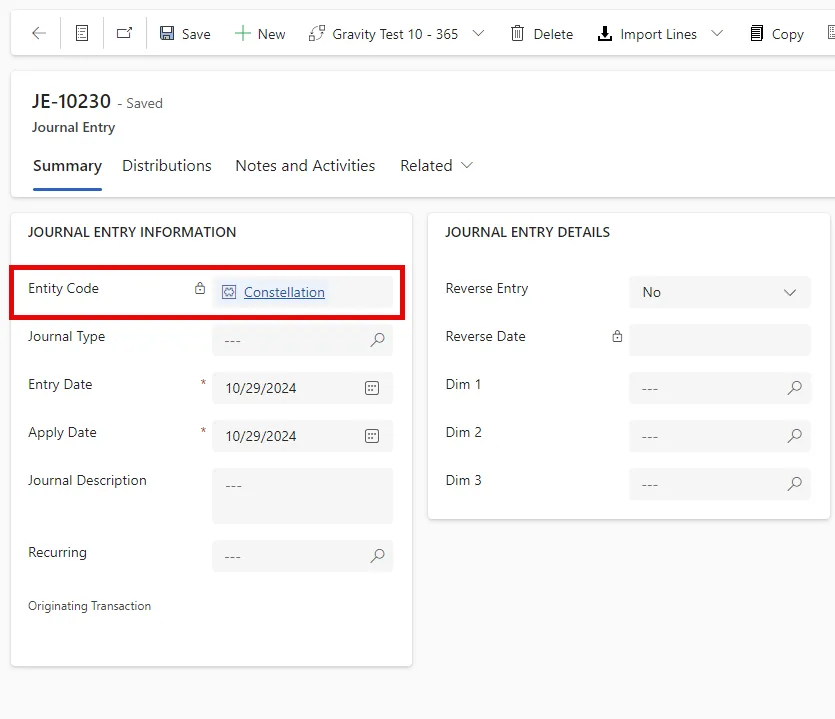Create a New journal entry

(260, 34)
